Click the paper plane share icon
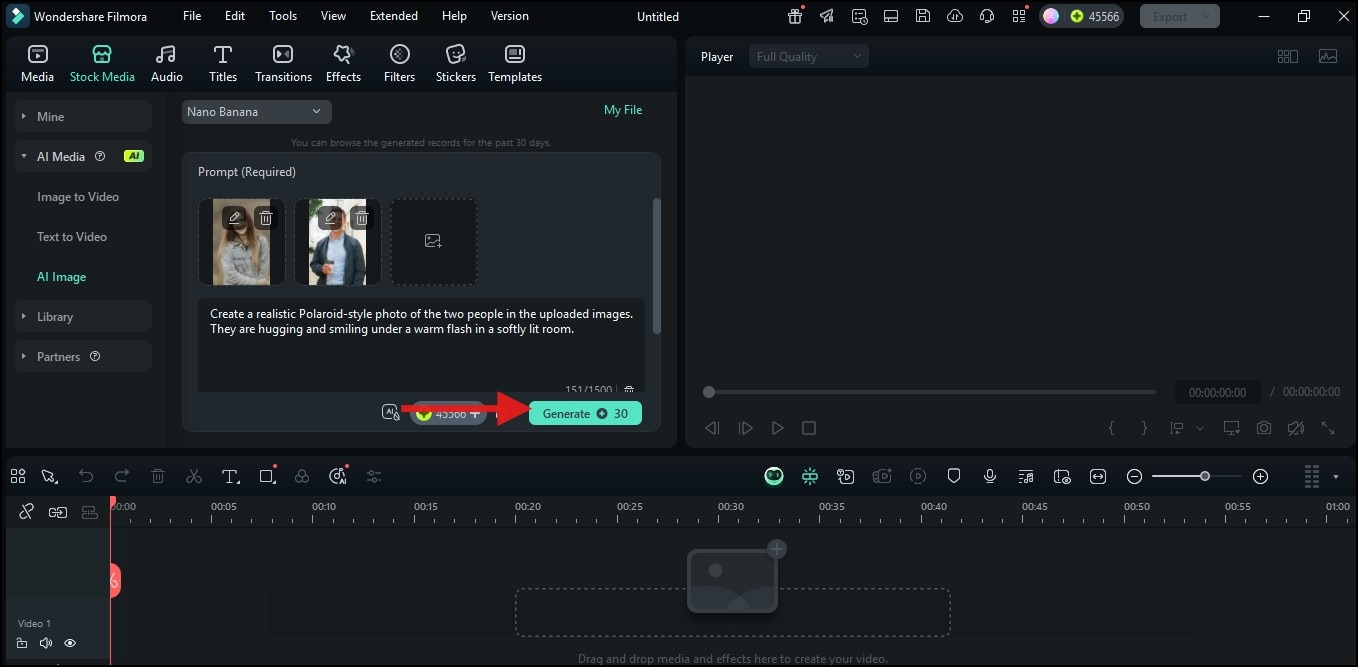This screenshot has width=1358, height=667. click(827, 16)
